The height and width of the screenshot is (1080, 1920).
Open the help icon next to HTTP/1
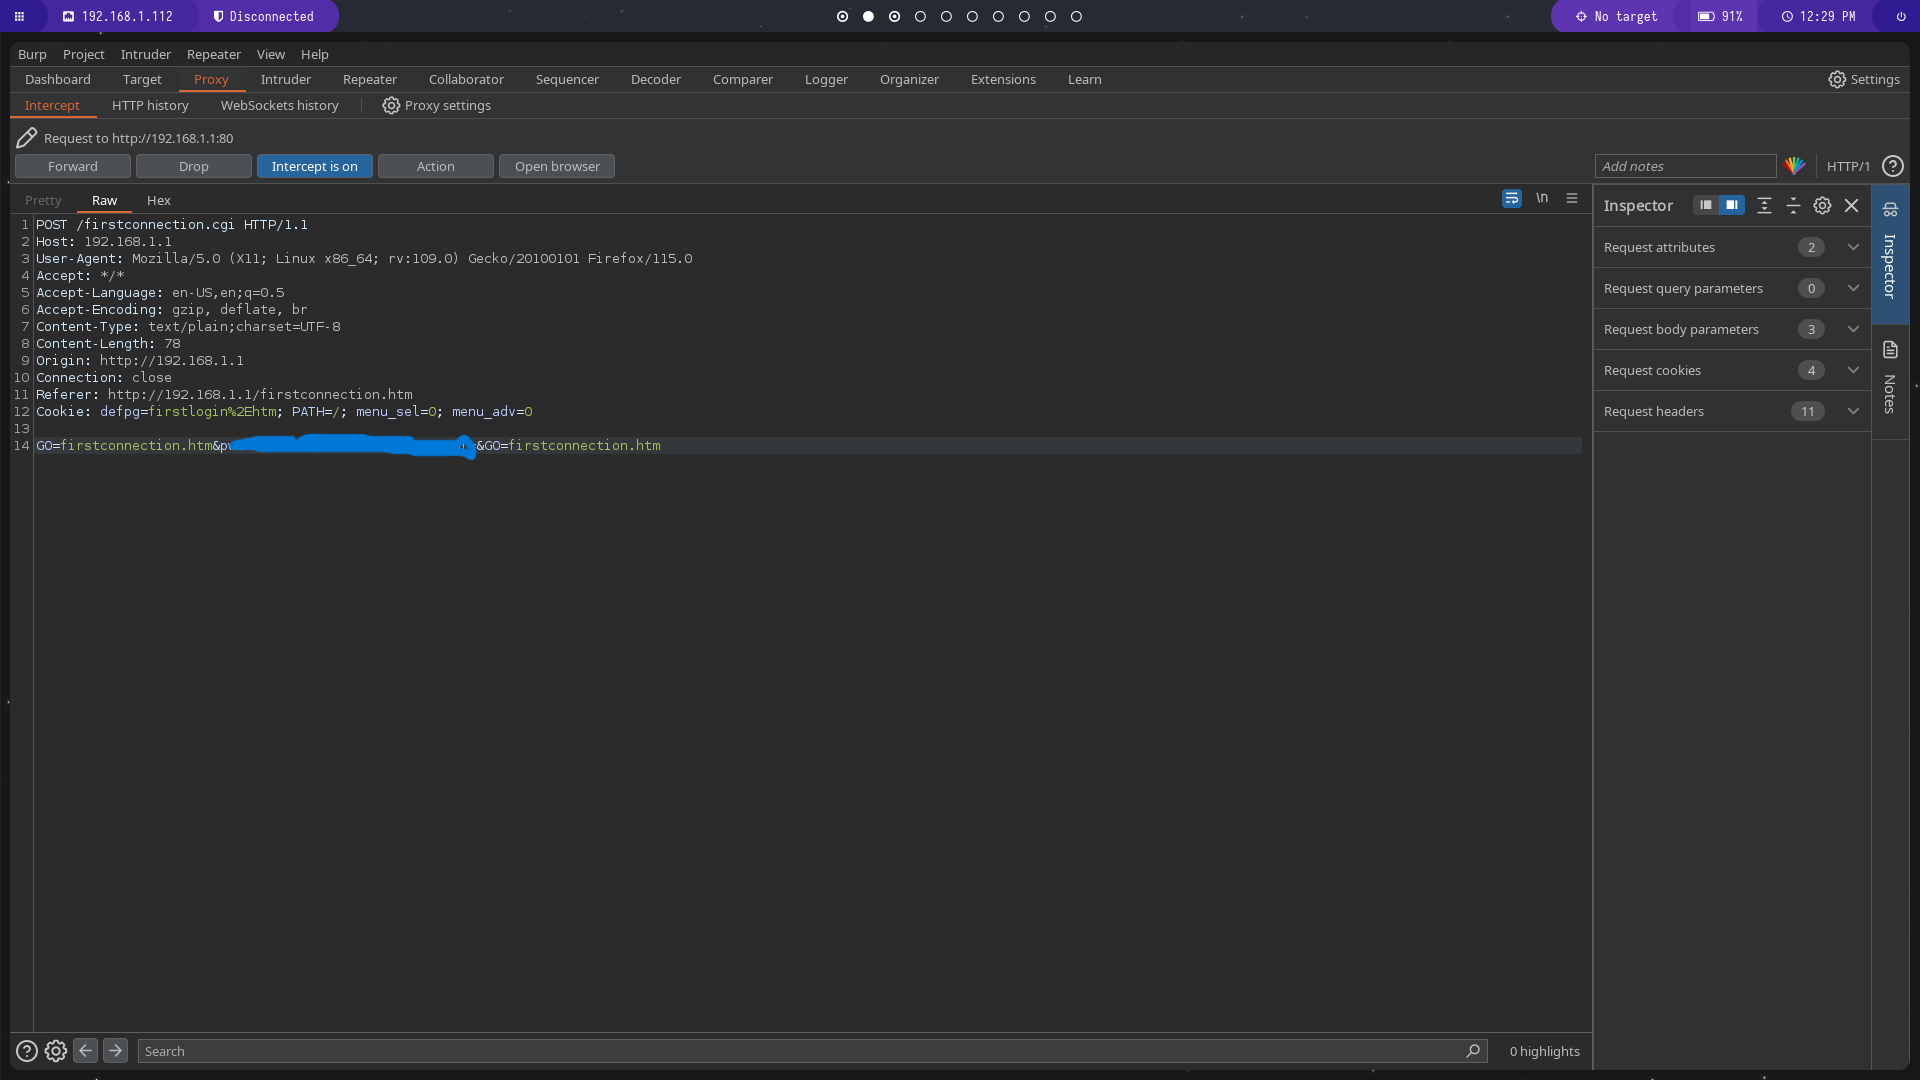[1892, 166]
